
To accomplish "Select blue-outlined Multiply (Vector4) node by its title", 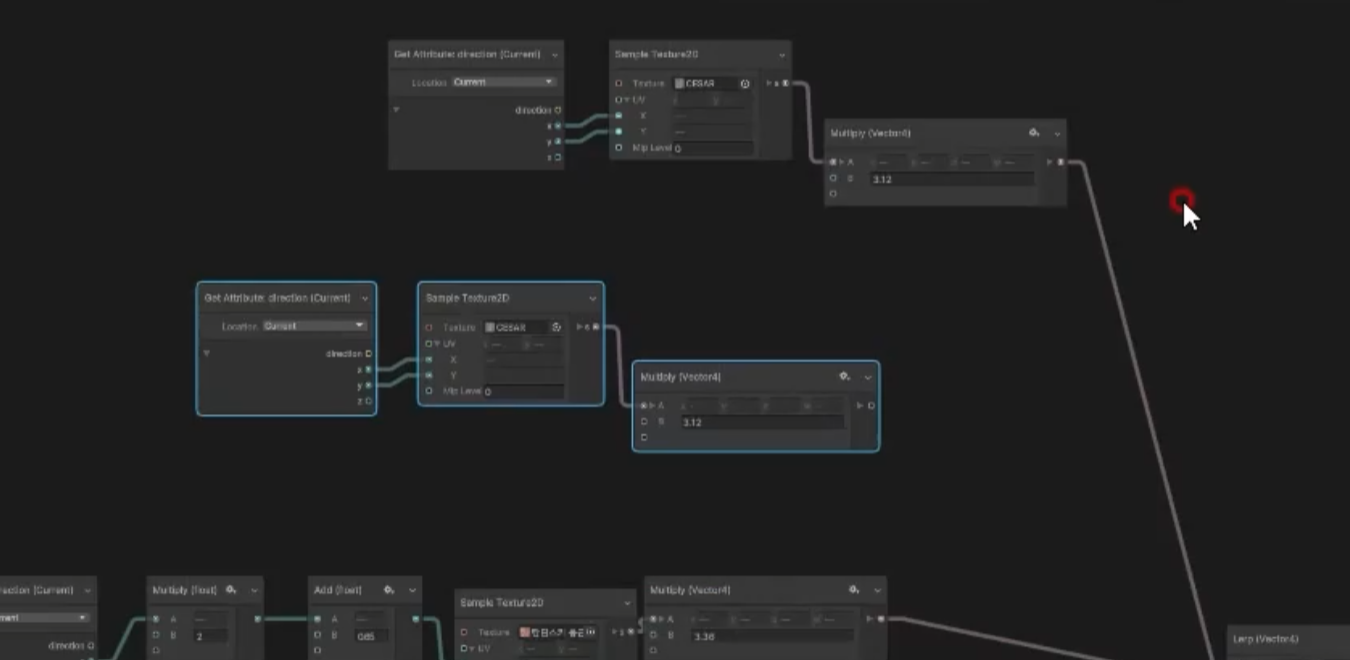I will (x=681, y=377).
